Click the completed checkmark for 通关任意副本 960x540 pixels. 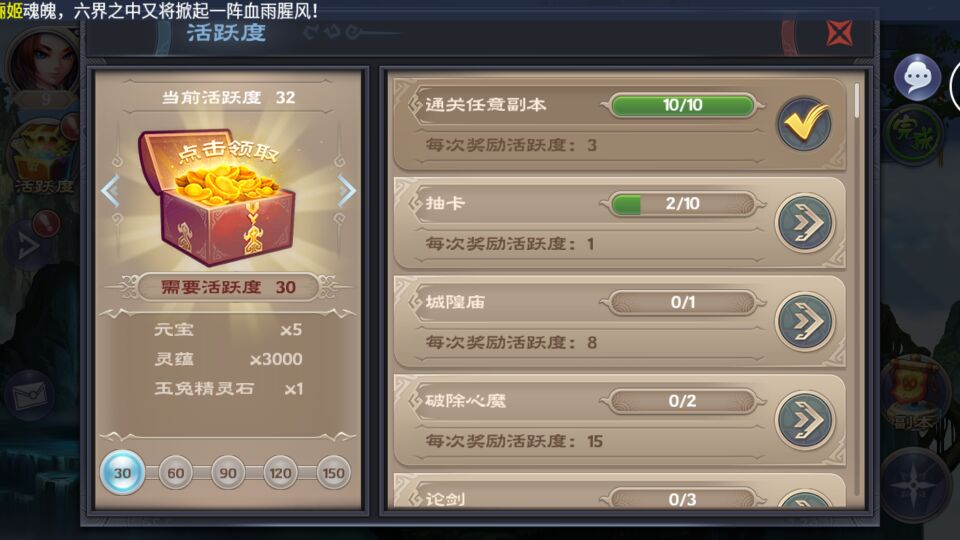point(804,124)
